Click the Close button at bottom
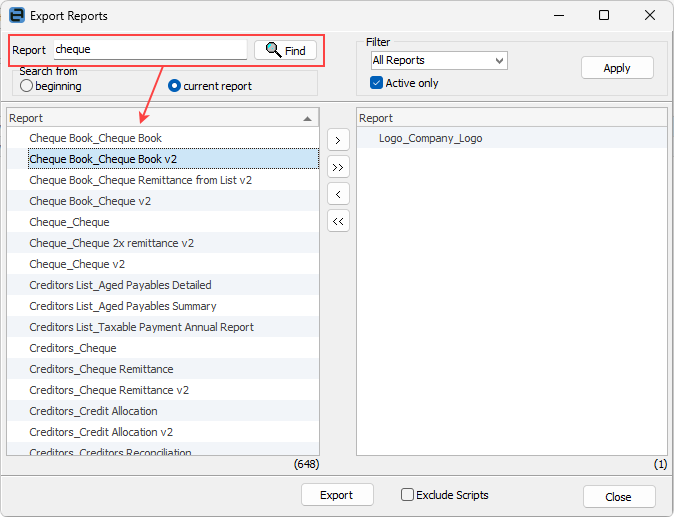Image resolution: width=674 pixels, height=517 pixels. point(619,497)
